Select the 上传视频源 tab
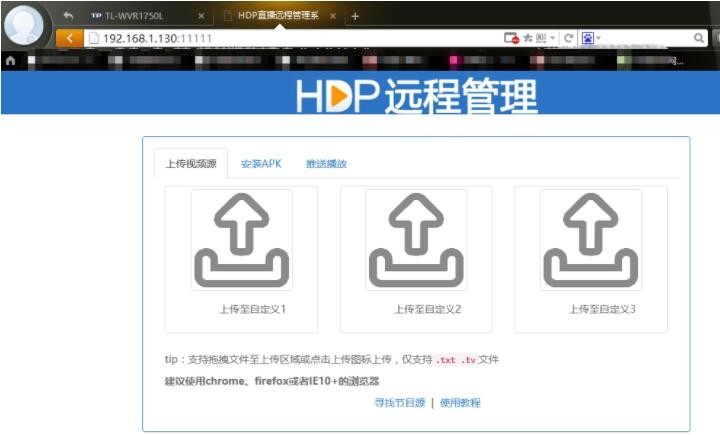Screen dimensions: 720x435 point(191,164)
